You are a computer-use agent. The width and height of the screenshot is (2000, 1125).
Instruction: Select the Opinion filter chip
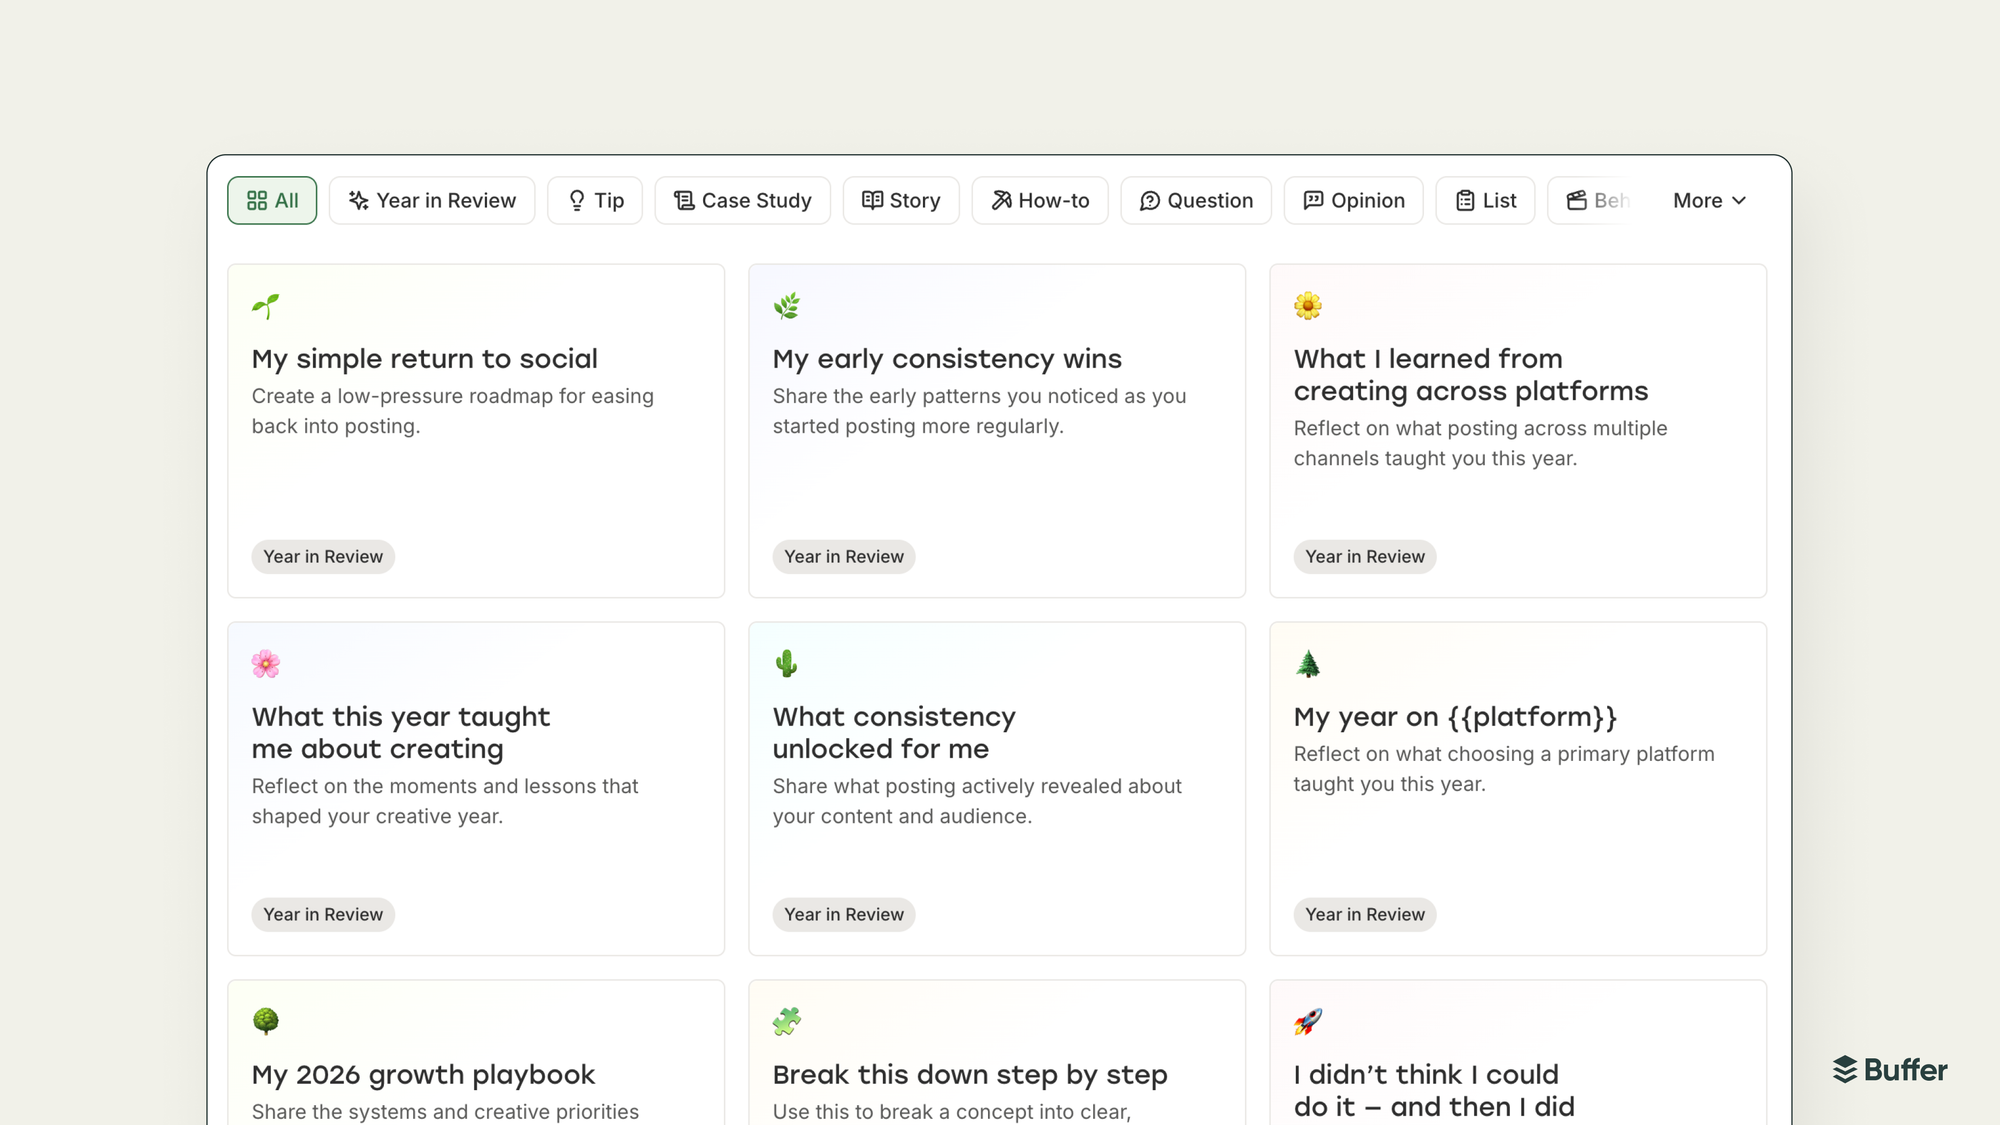pyautogui.click(x=1353, y=201)
